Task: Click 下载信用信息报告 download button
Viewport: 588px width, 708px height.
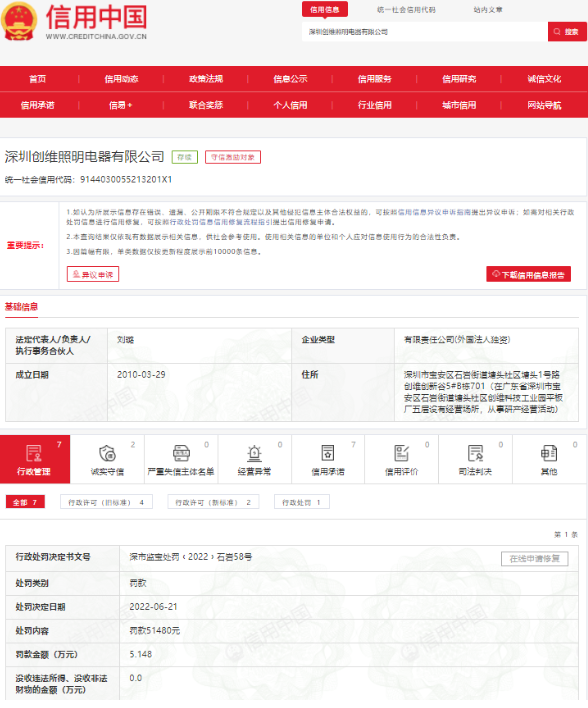Action: 528,274
